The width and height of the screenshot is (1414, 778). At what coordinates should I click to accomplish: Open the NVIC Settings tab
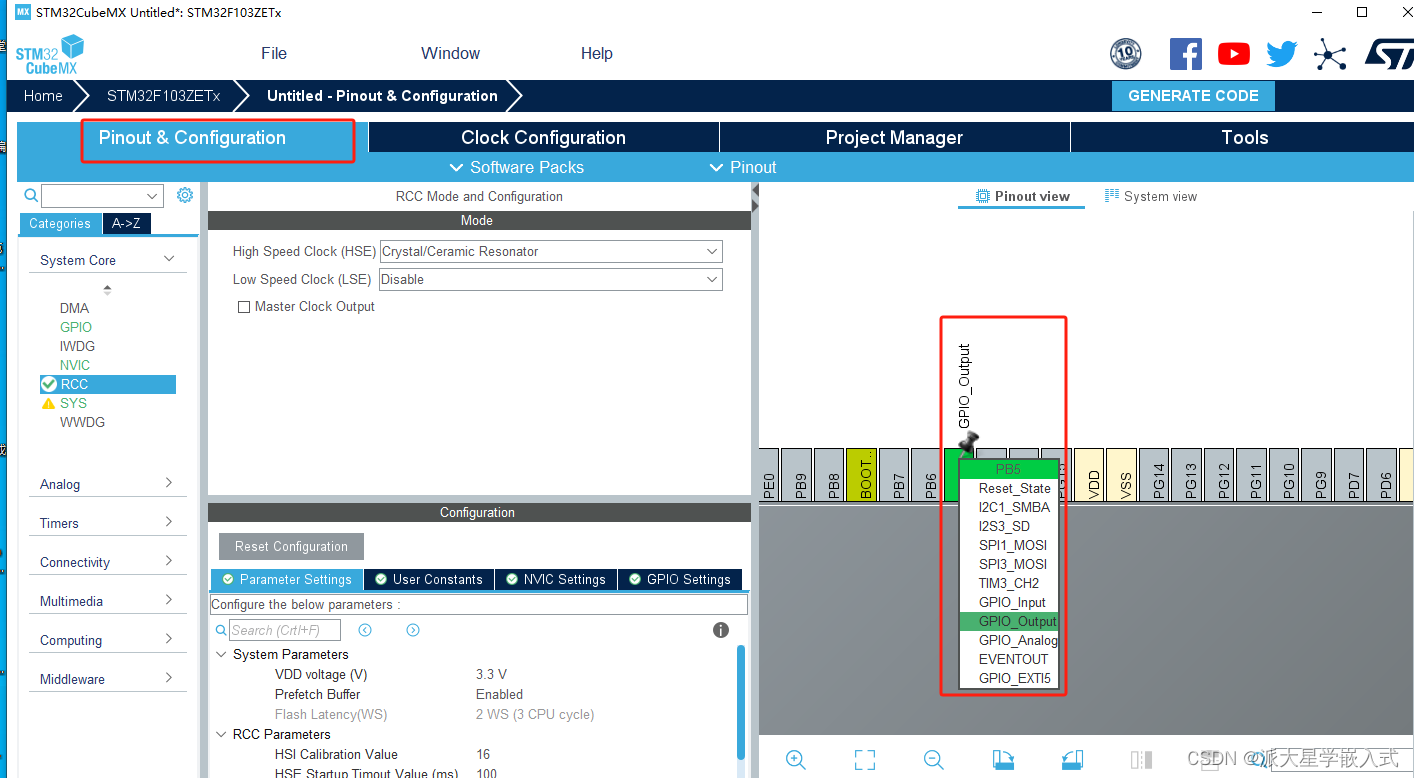556,580
